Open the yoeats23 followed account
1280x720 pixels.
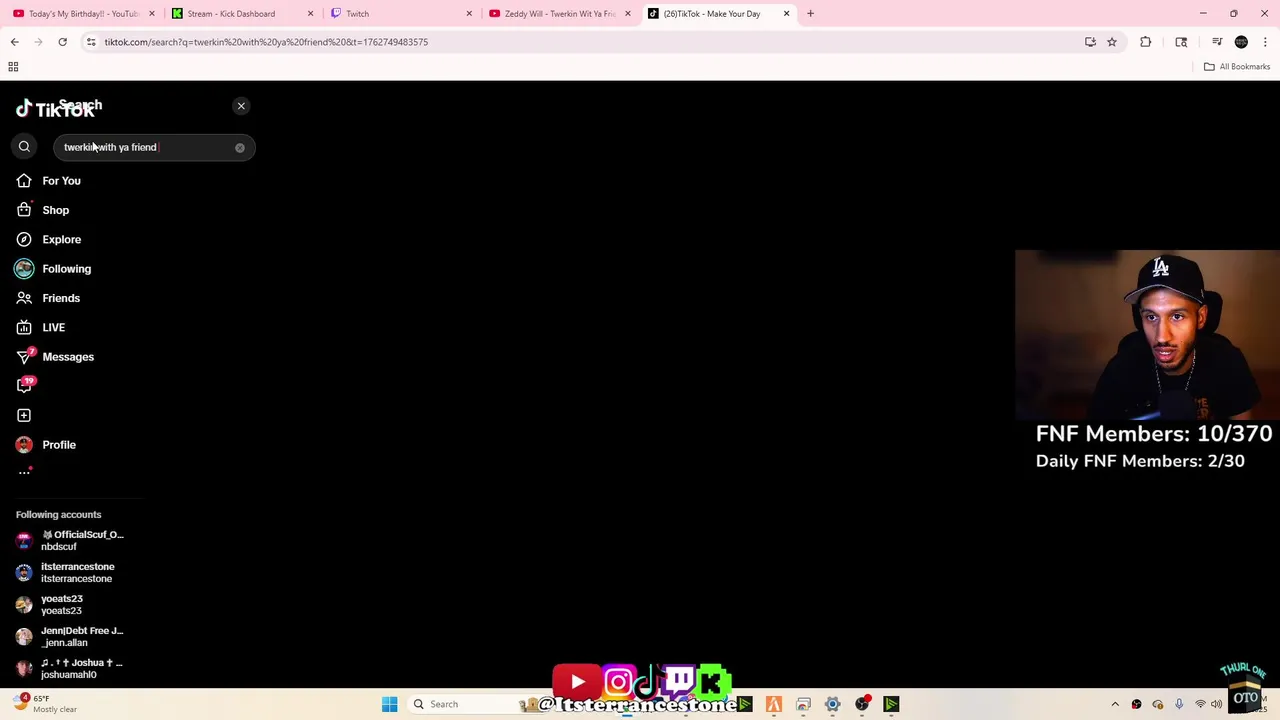[50, 604]
